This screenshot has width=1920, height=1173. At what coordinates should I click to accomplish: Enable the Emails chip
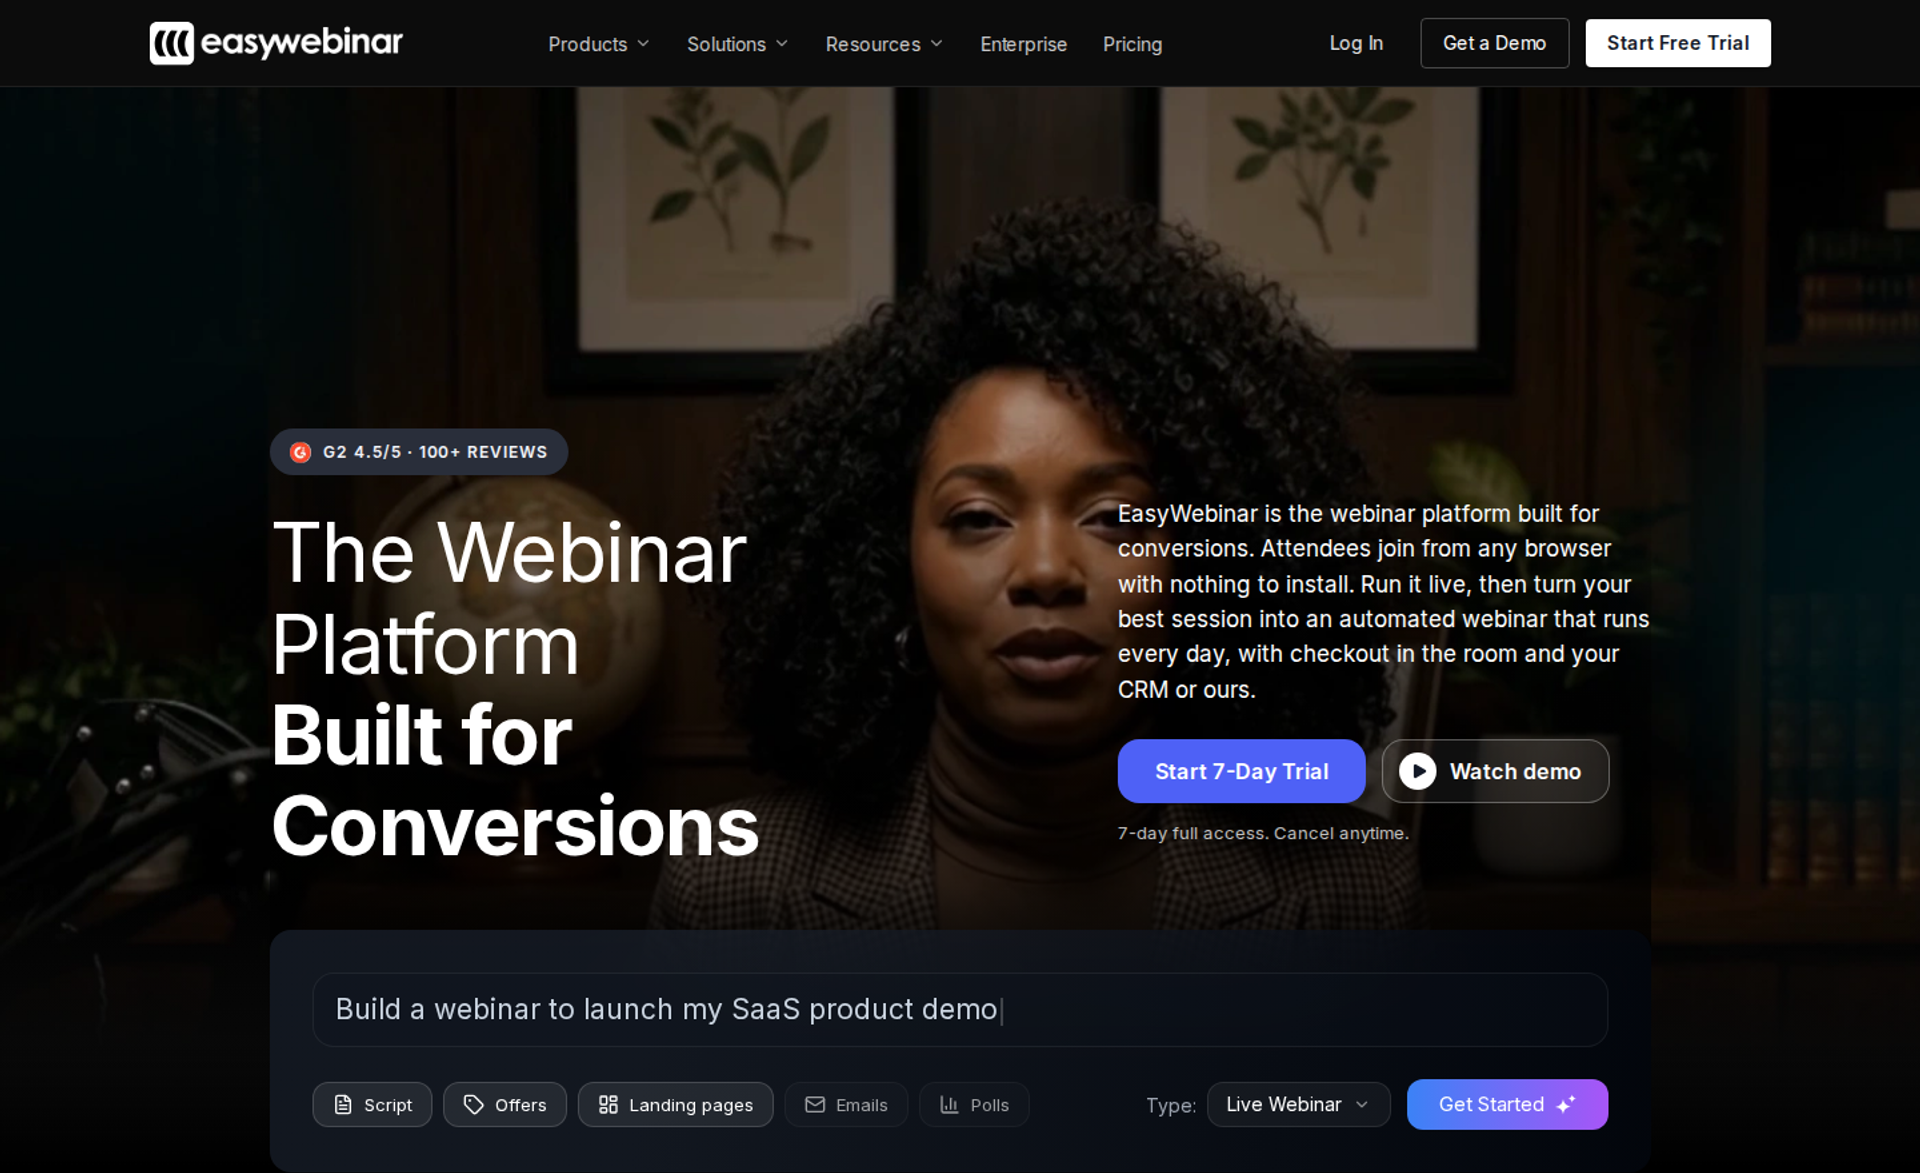click(846, 1105)
